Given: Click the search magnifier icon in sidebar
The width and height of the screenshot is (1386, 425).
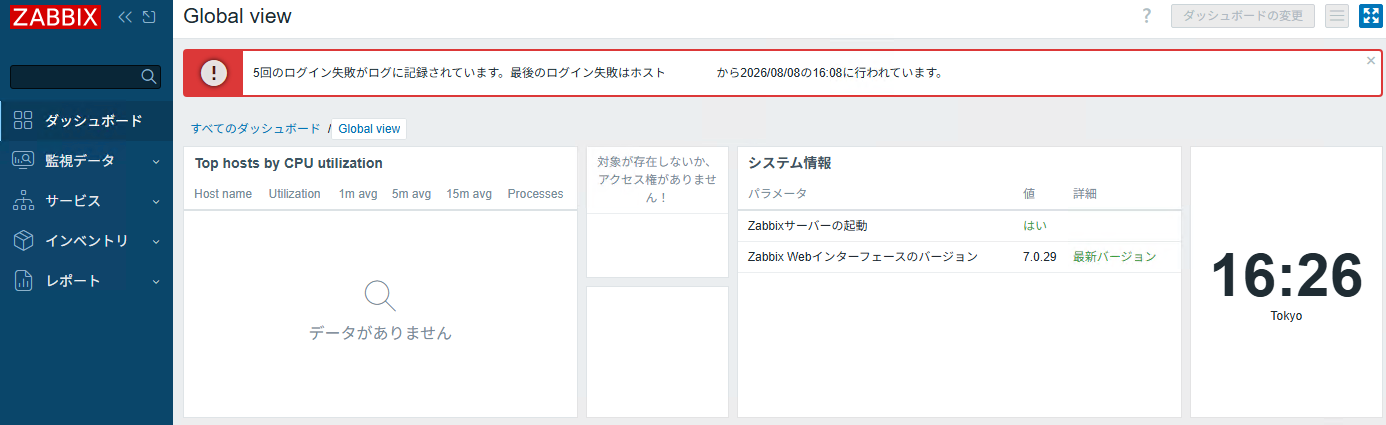Looking at the screenshot, I should click(149, 77).
